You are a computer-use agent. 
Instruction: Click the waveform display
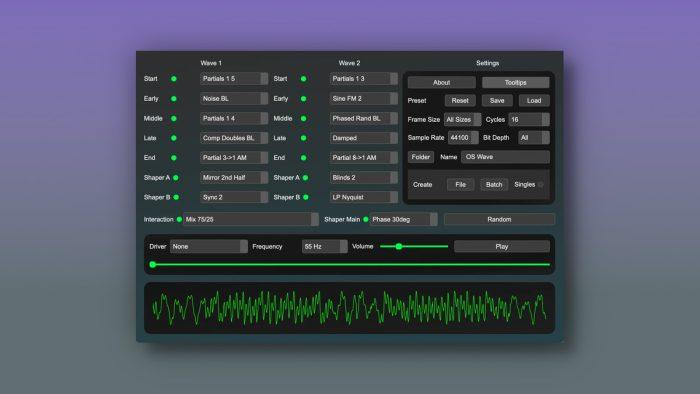(x=350, y=308)
